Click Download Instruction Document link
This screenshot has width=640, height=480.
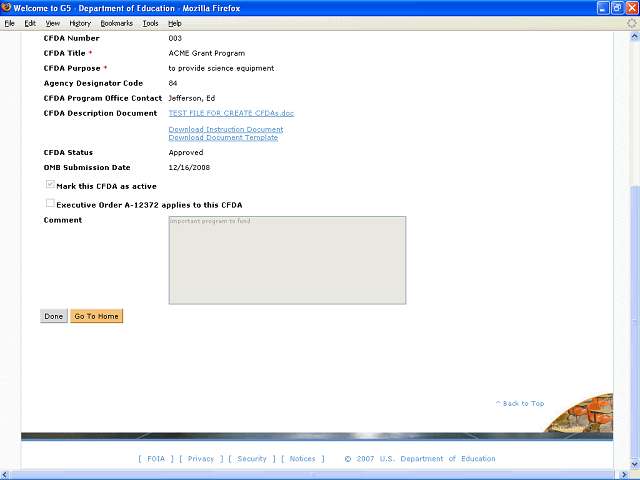click(x=226, y=129)
